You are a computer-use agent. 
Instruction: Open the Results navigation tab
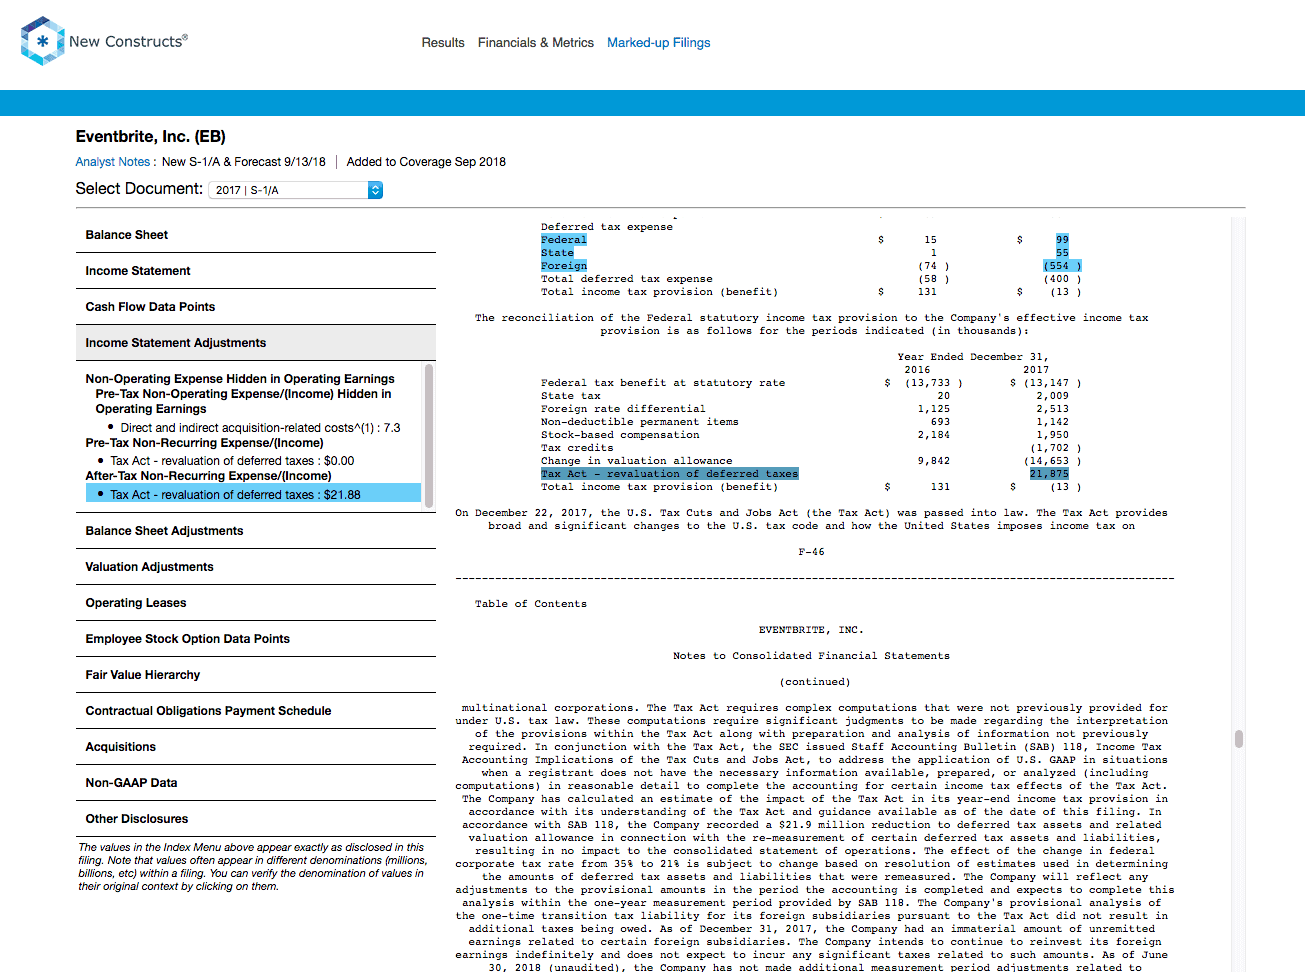tap(443, 43)
